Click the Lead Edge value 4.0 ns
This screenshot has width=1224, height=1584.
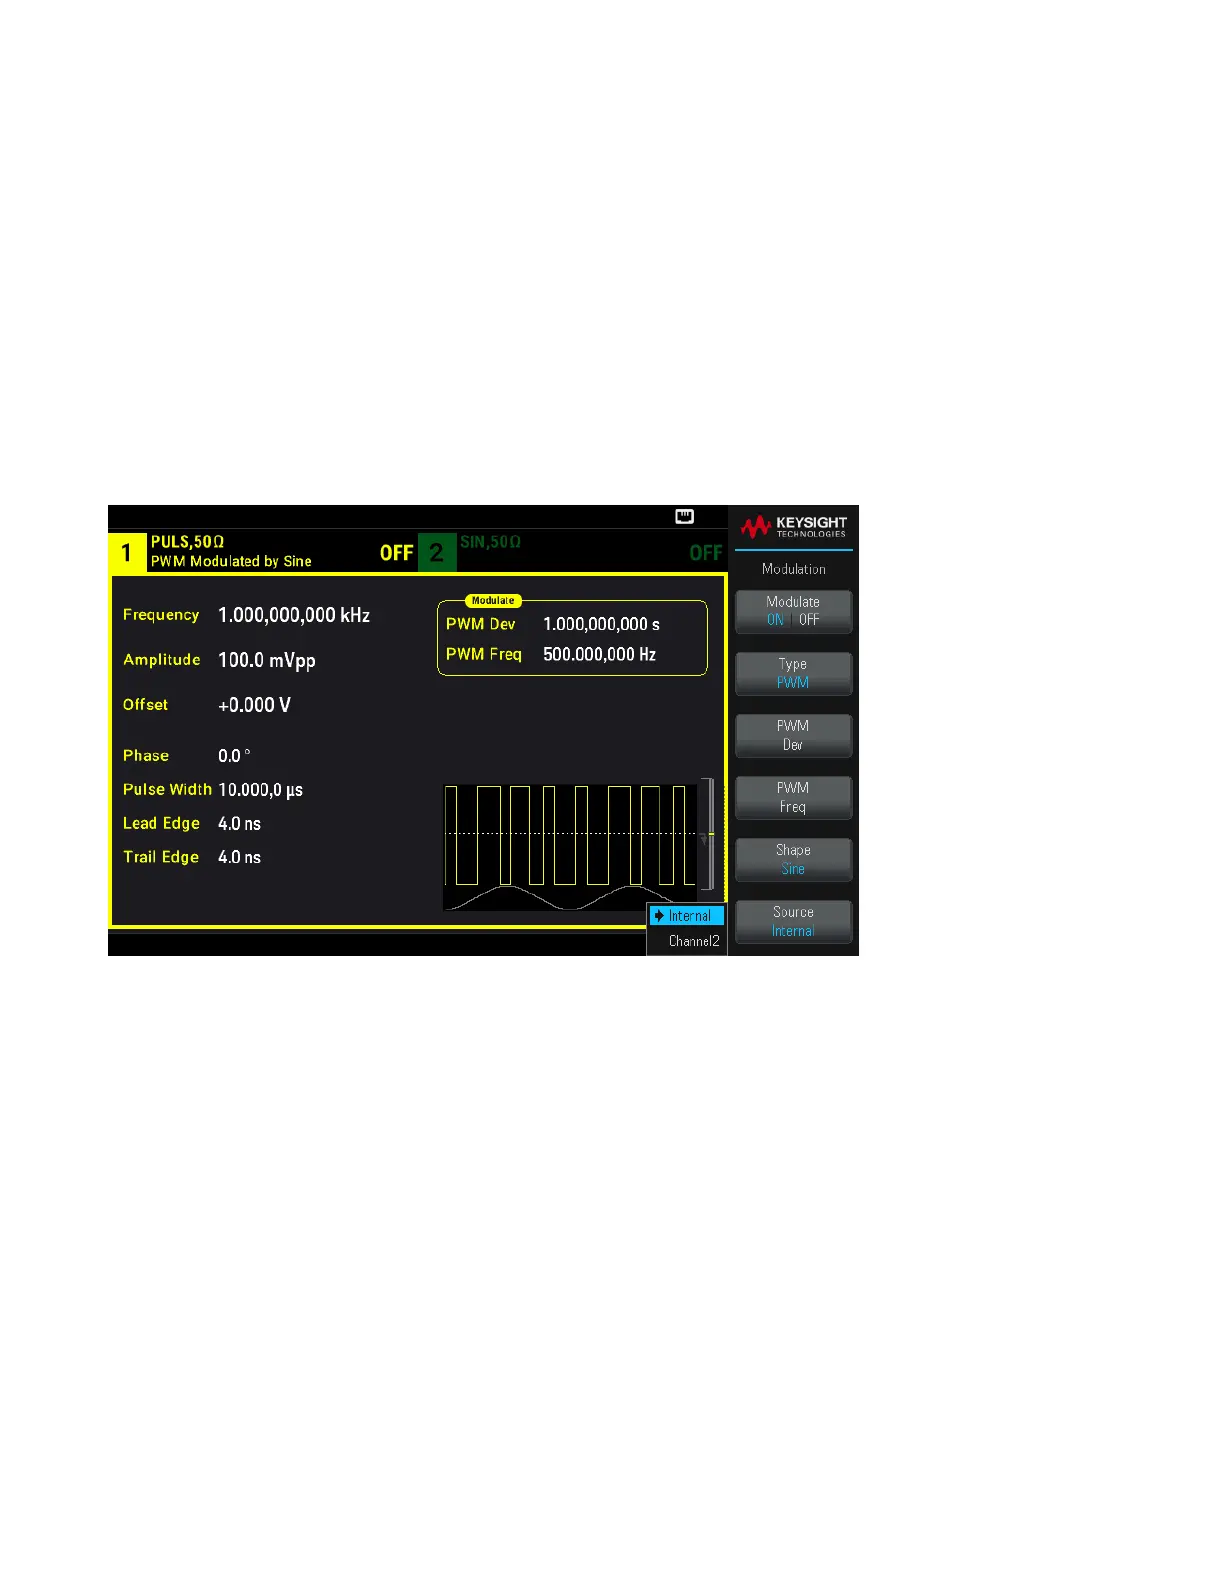[x=240, y=824]
